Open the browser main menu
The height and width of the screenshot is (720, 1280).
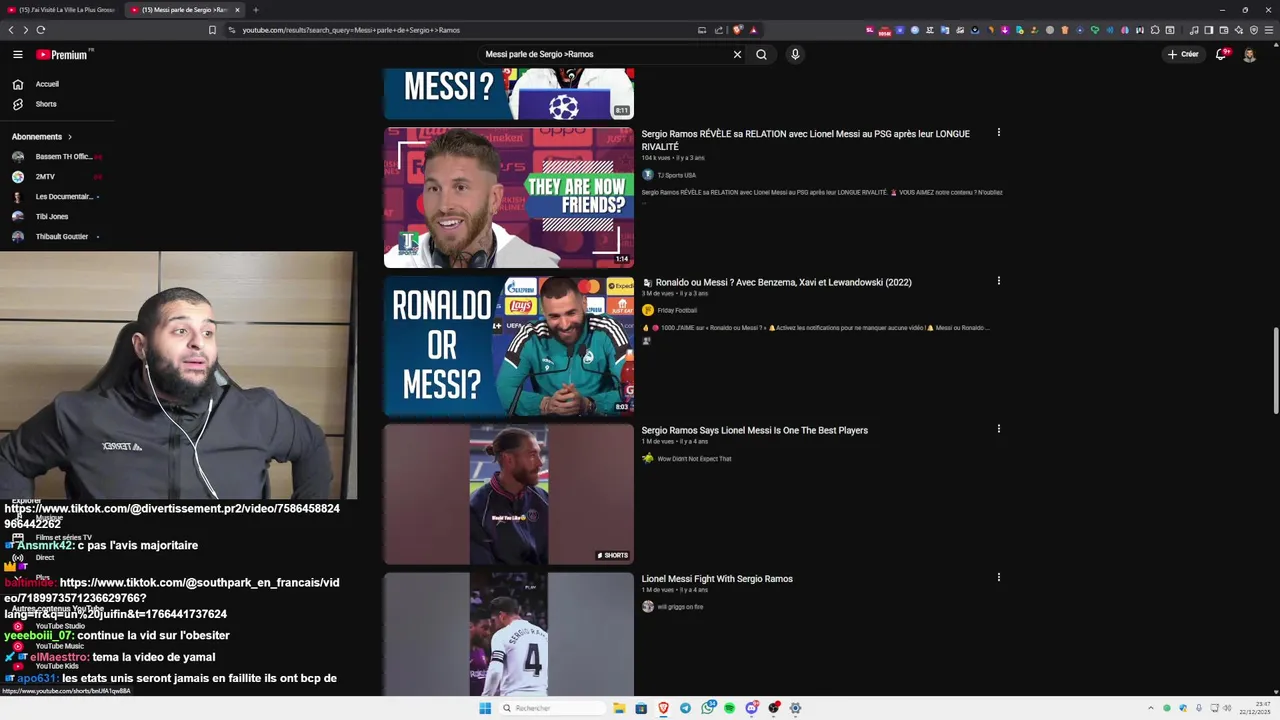[x=1269, y=30]
